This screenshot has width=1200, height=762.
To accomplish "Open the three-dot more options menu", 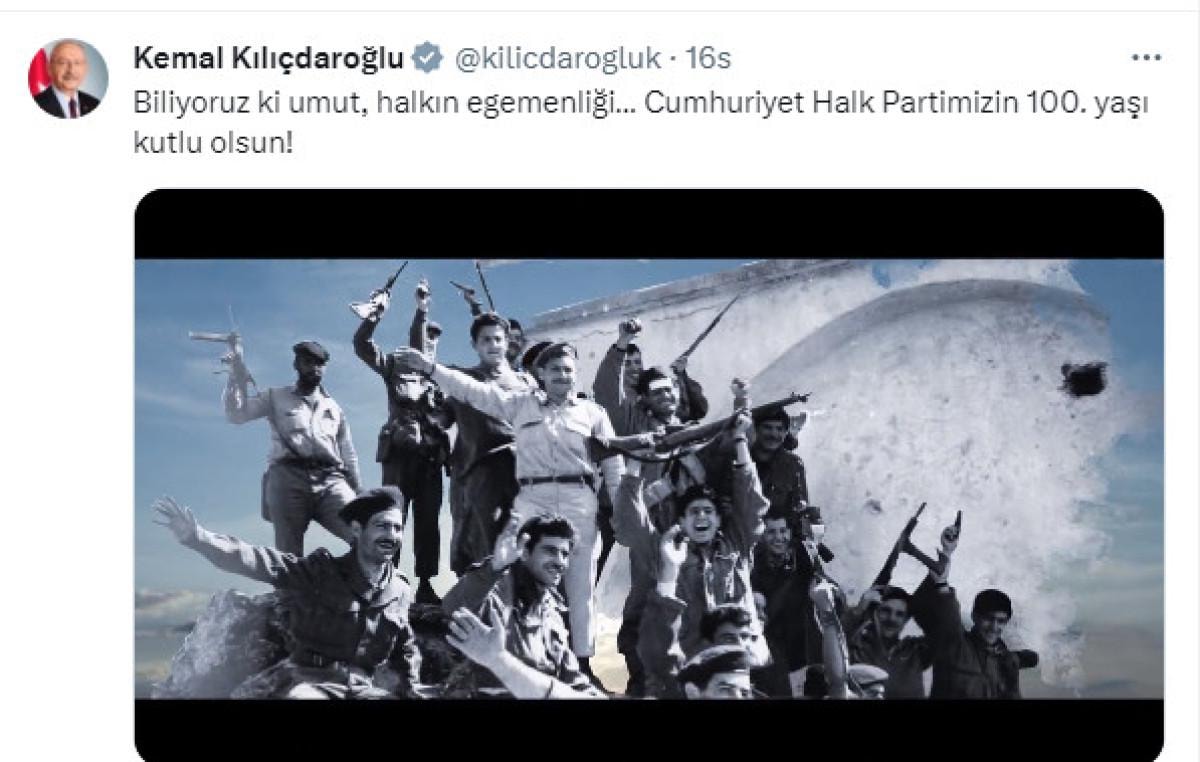I will pyautogui.click(x=1146, y=58).
